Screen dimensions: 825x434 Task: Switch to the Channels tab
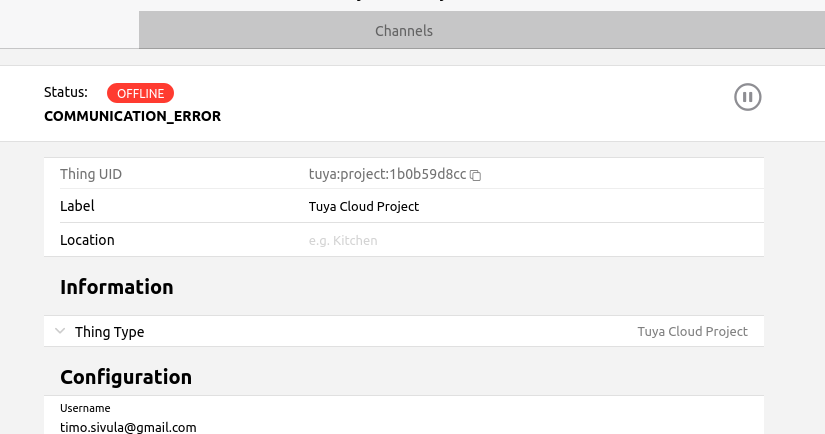[404, 31]
